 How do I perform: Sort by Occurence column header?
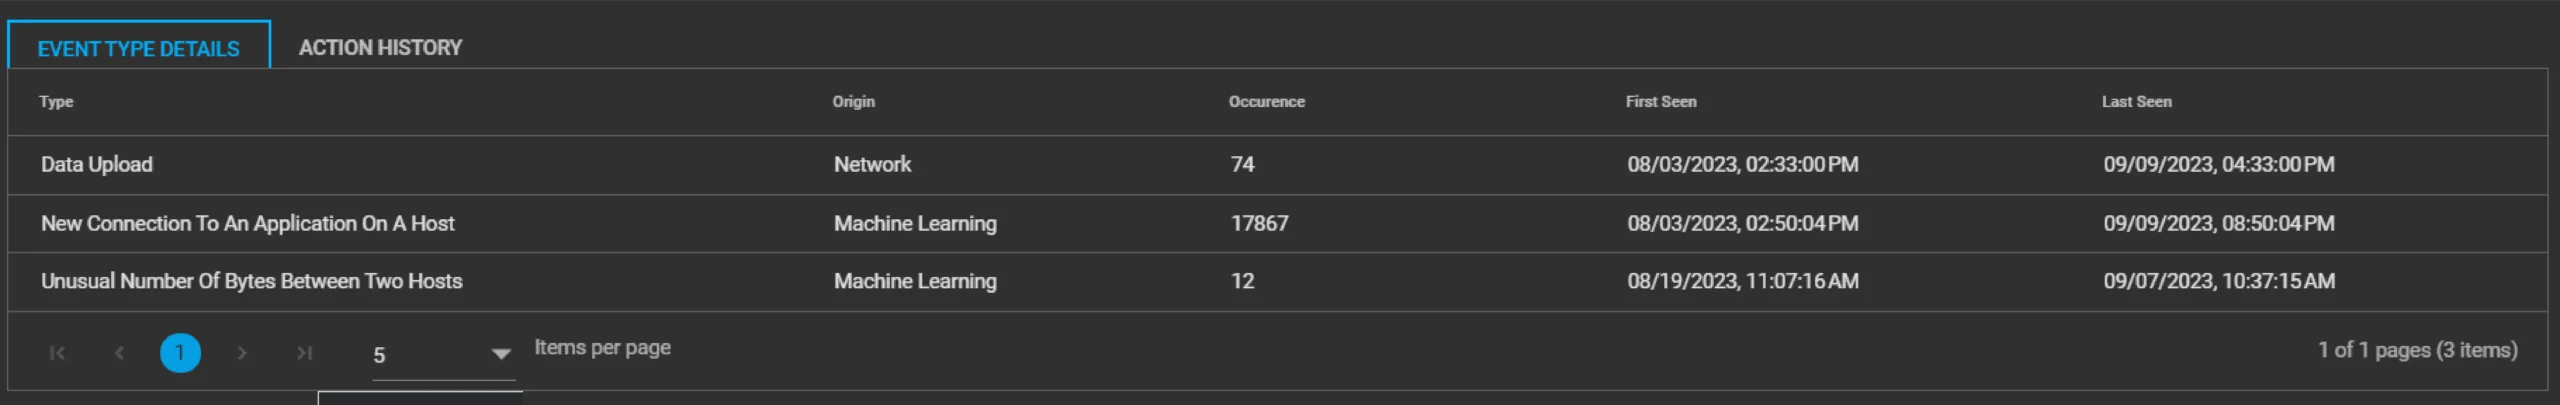(x=1266, y=102)
